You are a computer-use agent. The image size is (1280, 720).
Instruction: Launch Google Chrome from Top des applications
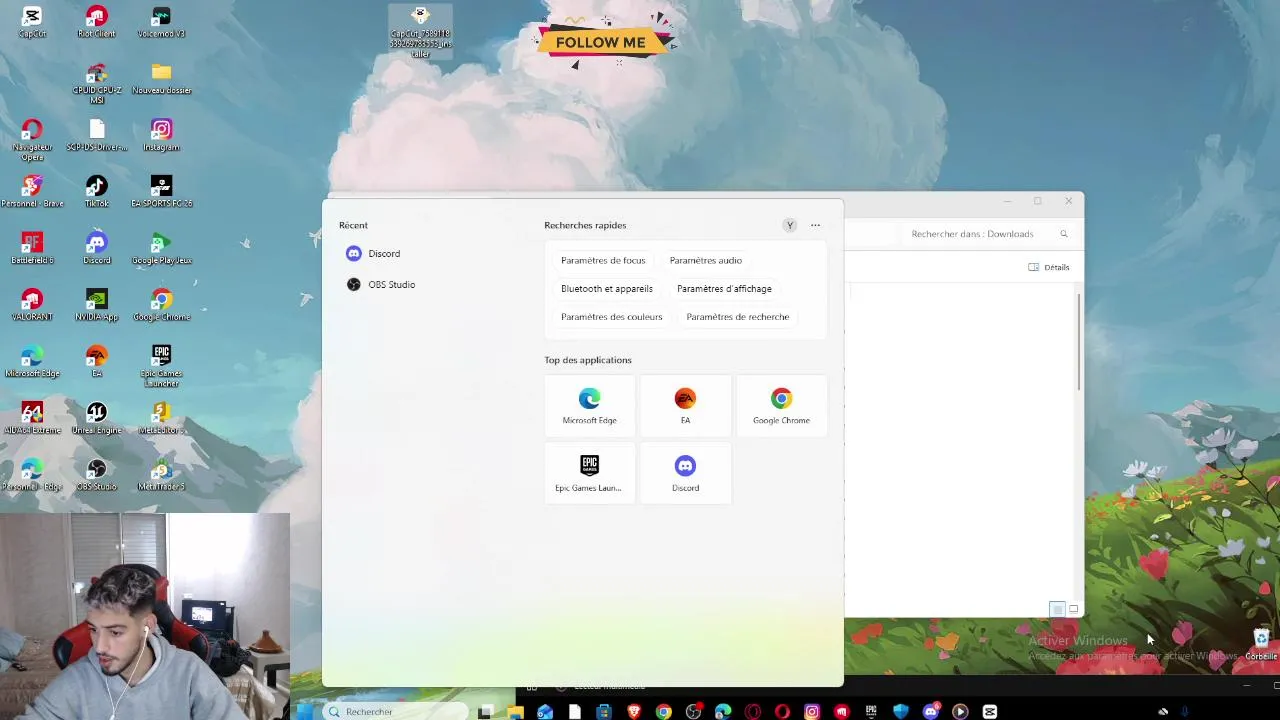click(781, 406)
